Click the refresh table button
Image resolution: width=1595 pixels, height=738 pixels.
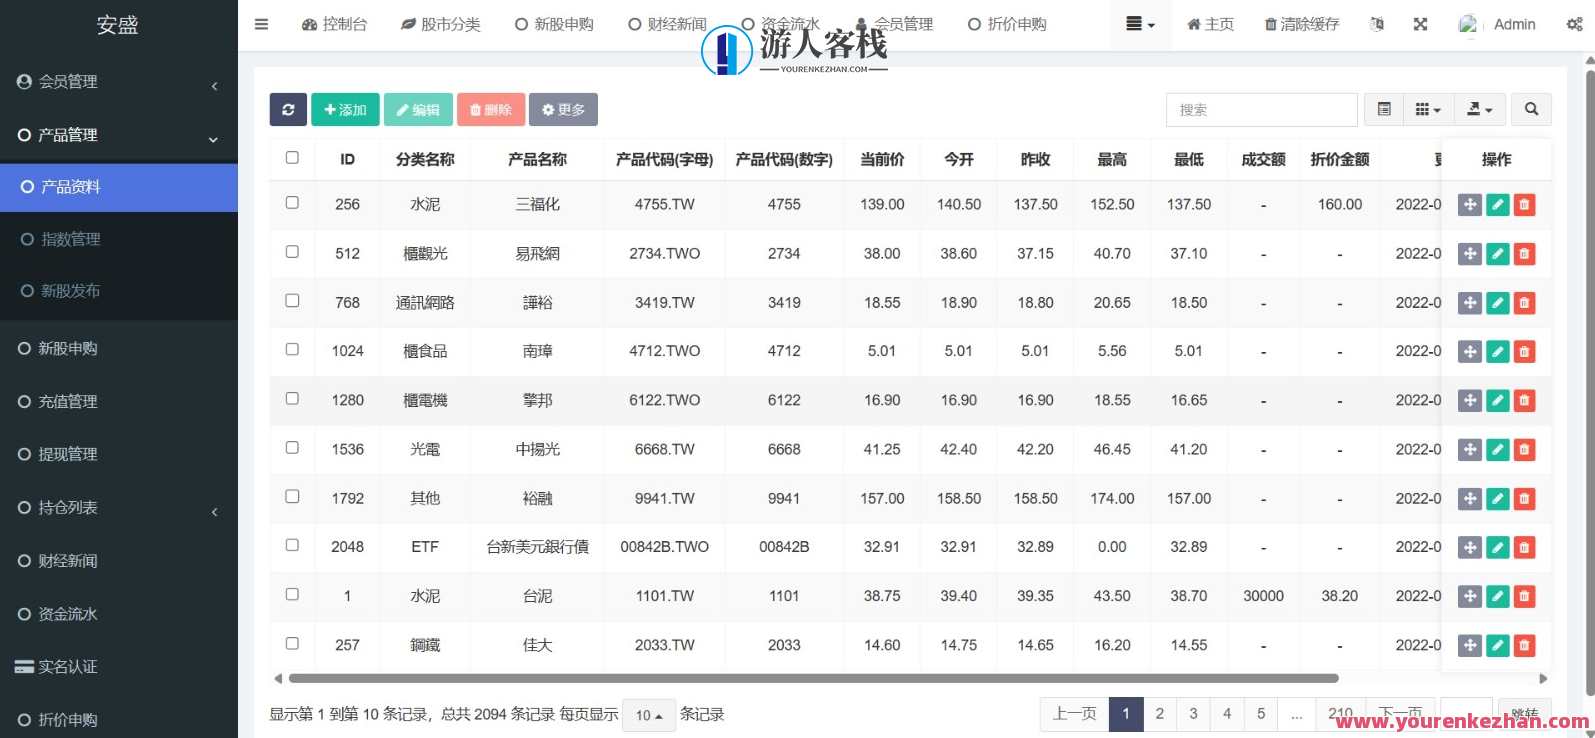pos(288,110)
